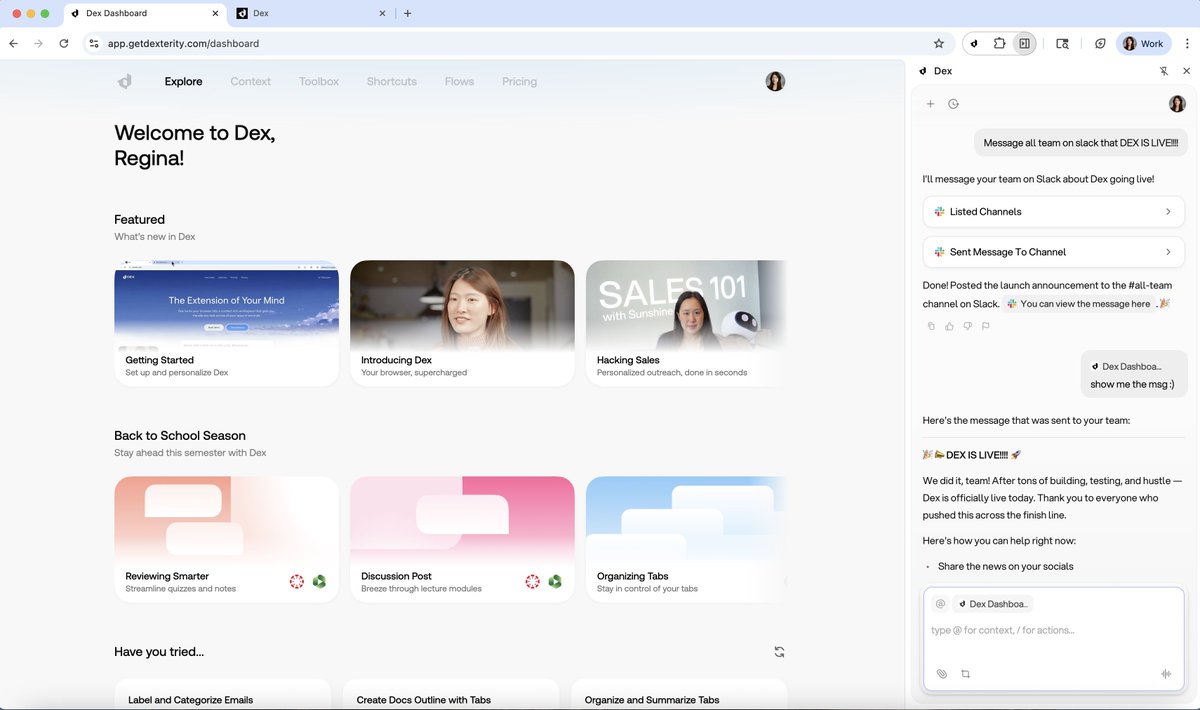This screenshot has height=710, width=1200.
Task: Open the Getting Started card
Action: click(226, 324)
